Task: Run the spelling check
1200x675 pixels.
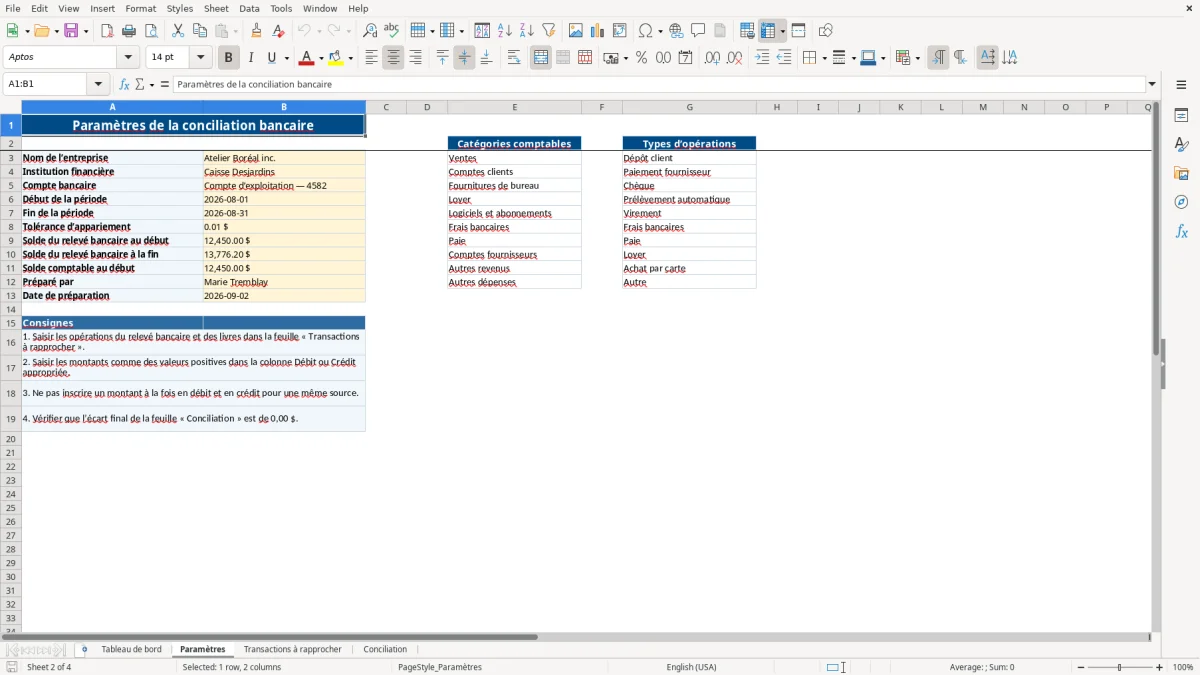Action: (x=392, y=31)
